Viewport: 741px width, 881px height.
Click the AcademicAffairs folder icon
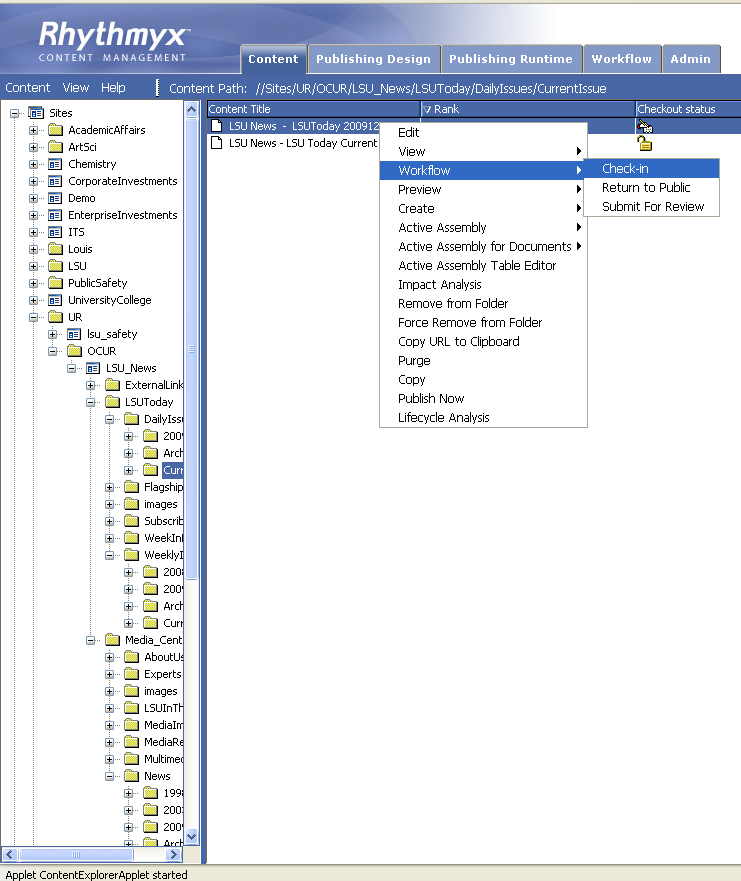click(x=55, y=130)
